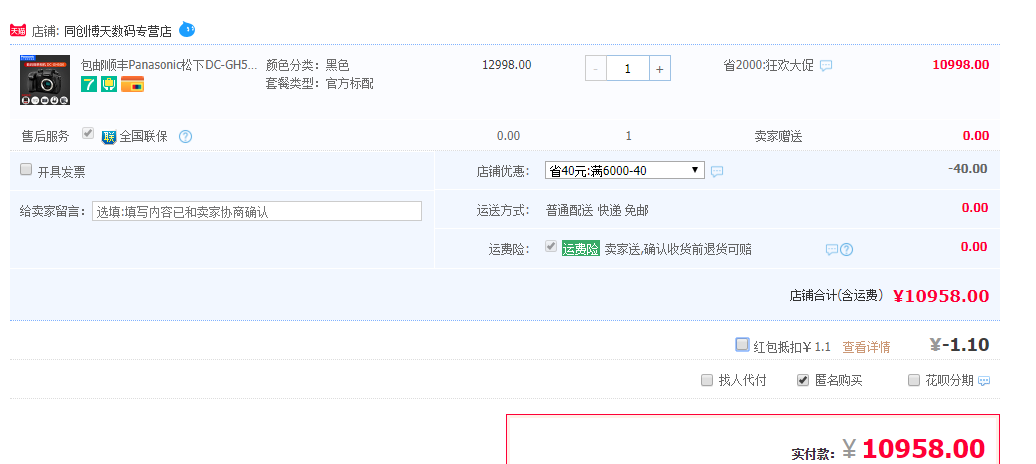1036x464 pixels.
Task: Open the 查看详情 link
Action: pyautogui.click(x=866, y=347)
